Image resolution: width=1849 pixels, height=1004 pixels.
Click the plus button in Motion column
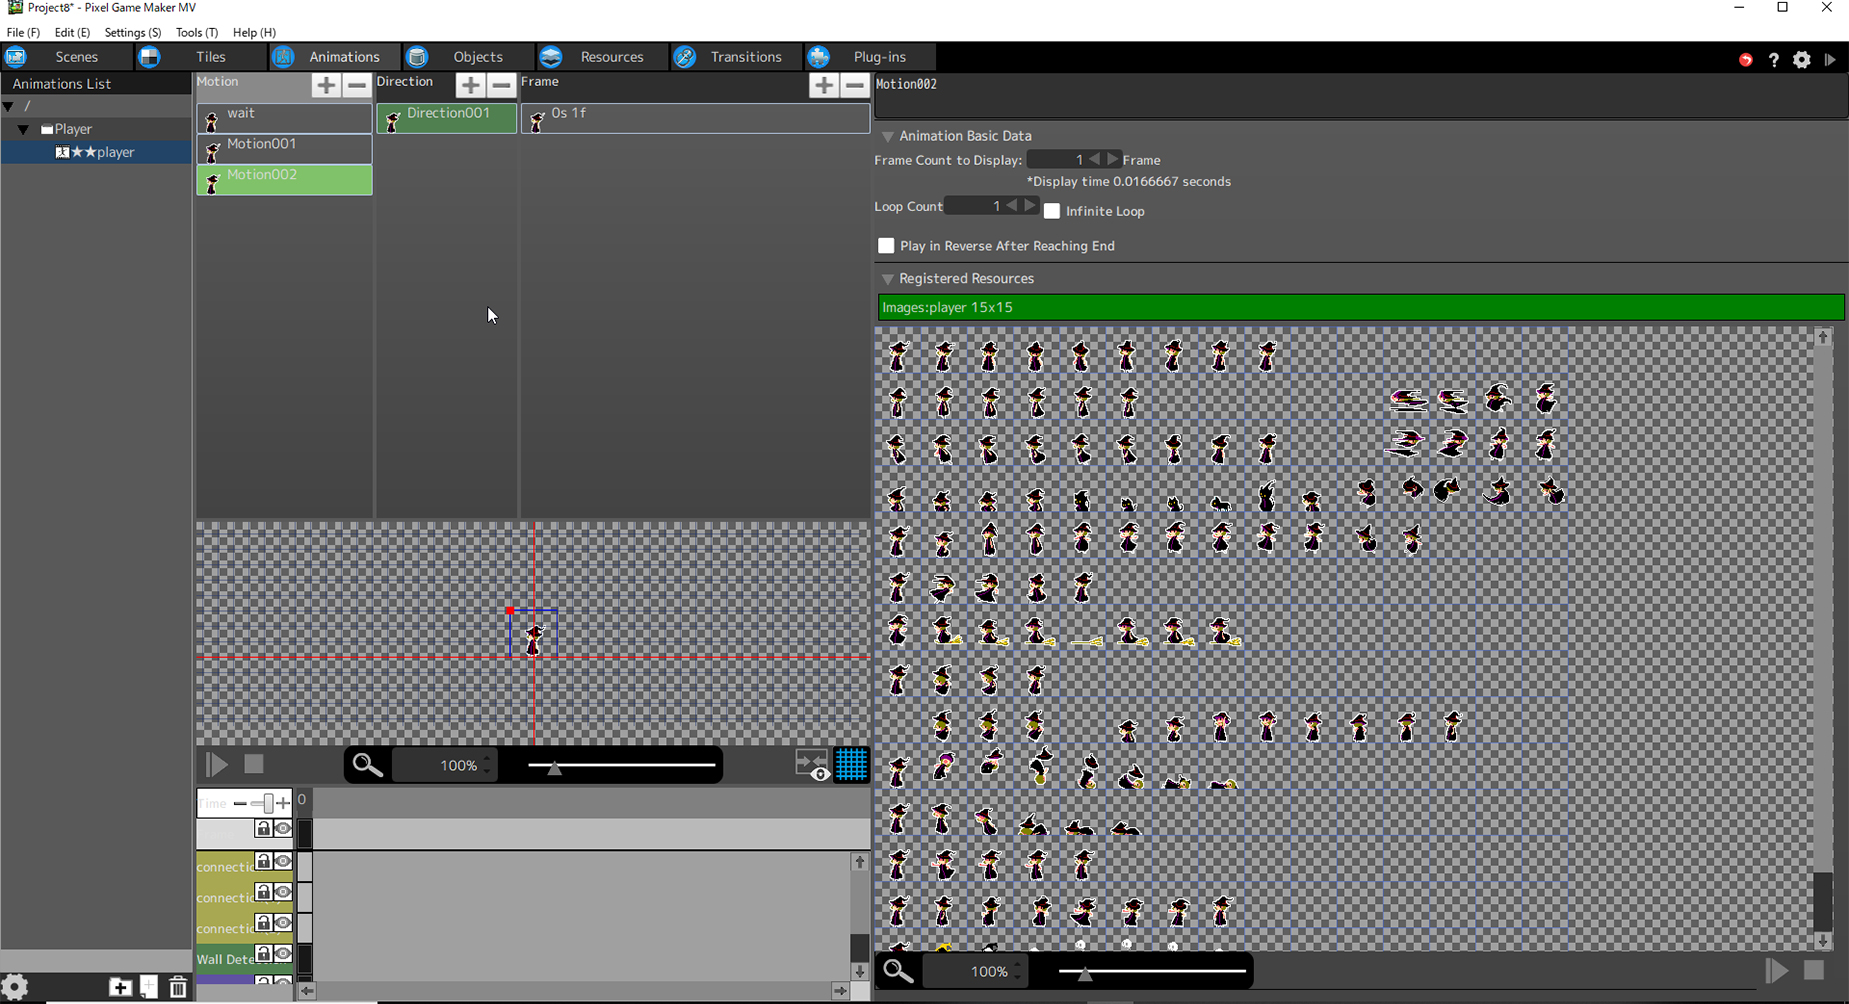coord(325,86)
